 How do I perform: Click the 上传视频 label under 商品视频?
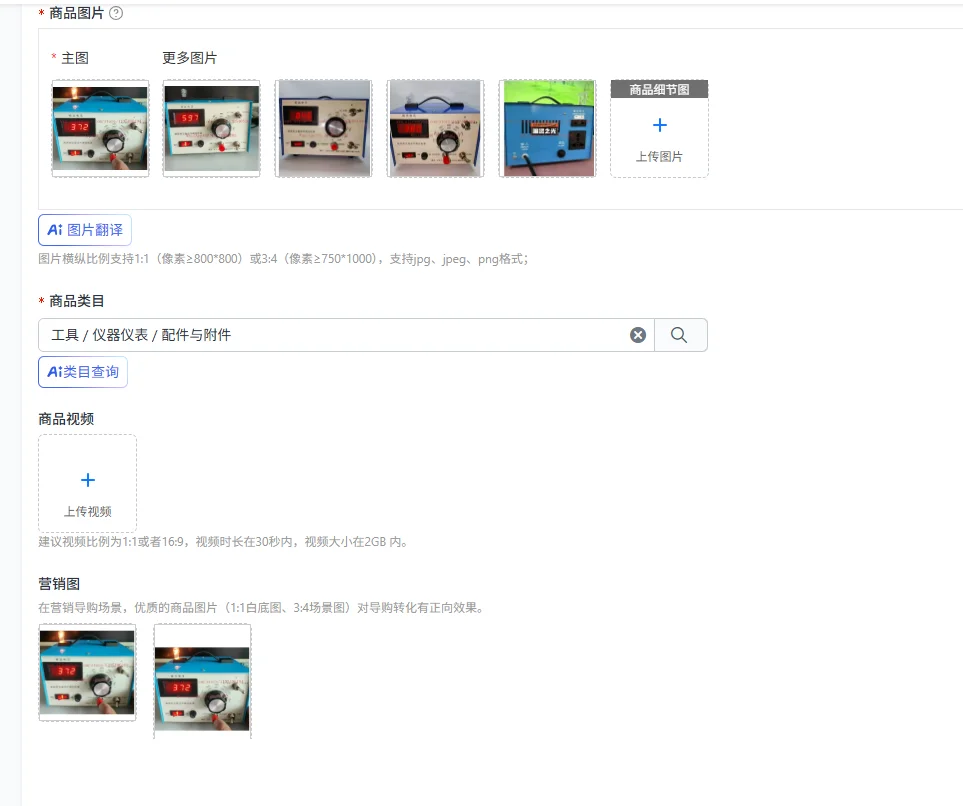[88, 512]
